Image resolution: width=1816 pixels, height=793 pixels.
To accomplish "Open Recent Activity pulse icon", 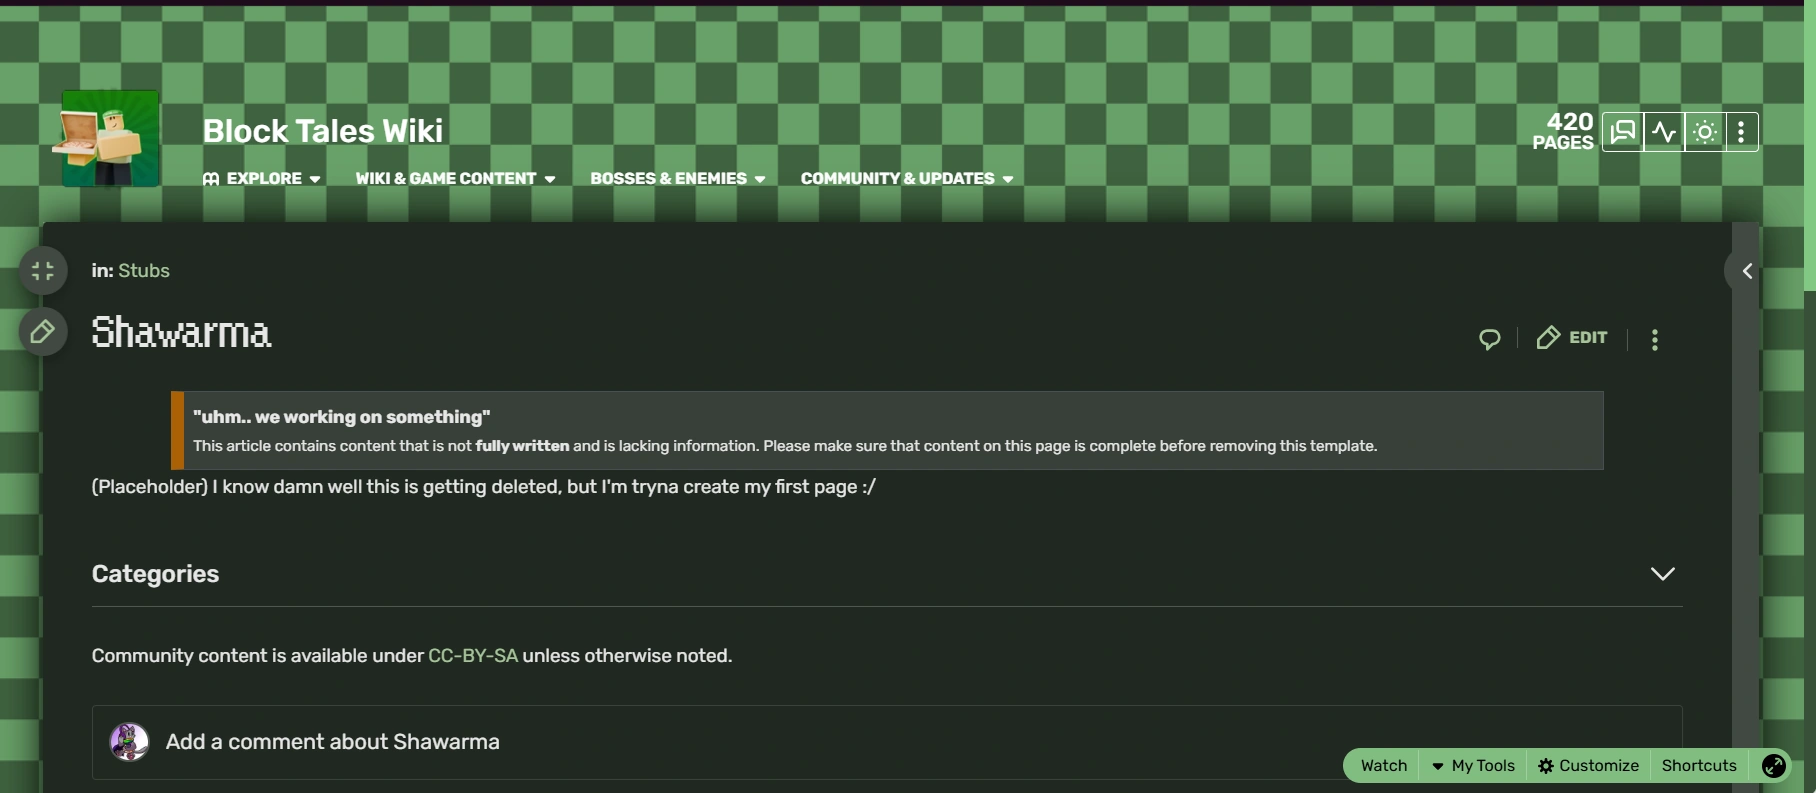I will (1664, 132).
